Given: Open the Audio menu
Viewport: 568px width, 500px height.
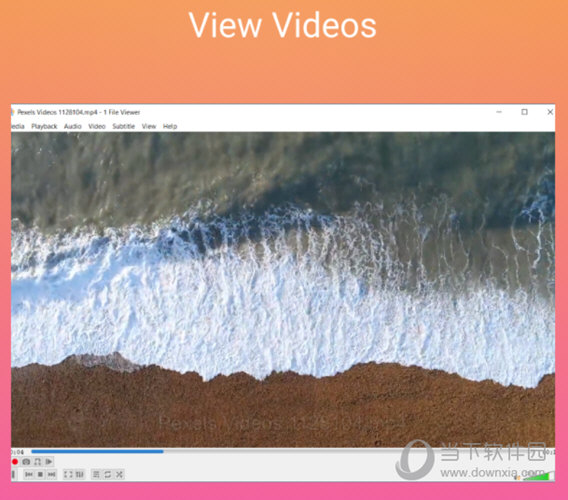Looking at the screenshot, I should [x=72, y=126].
